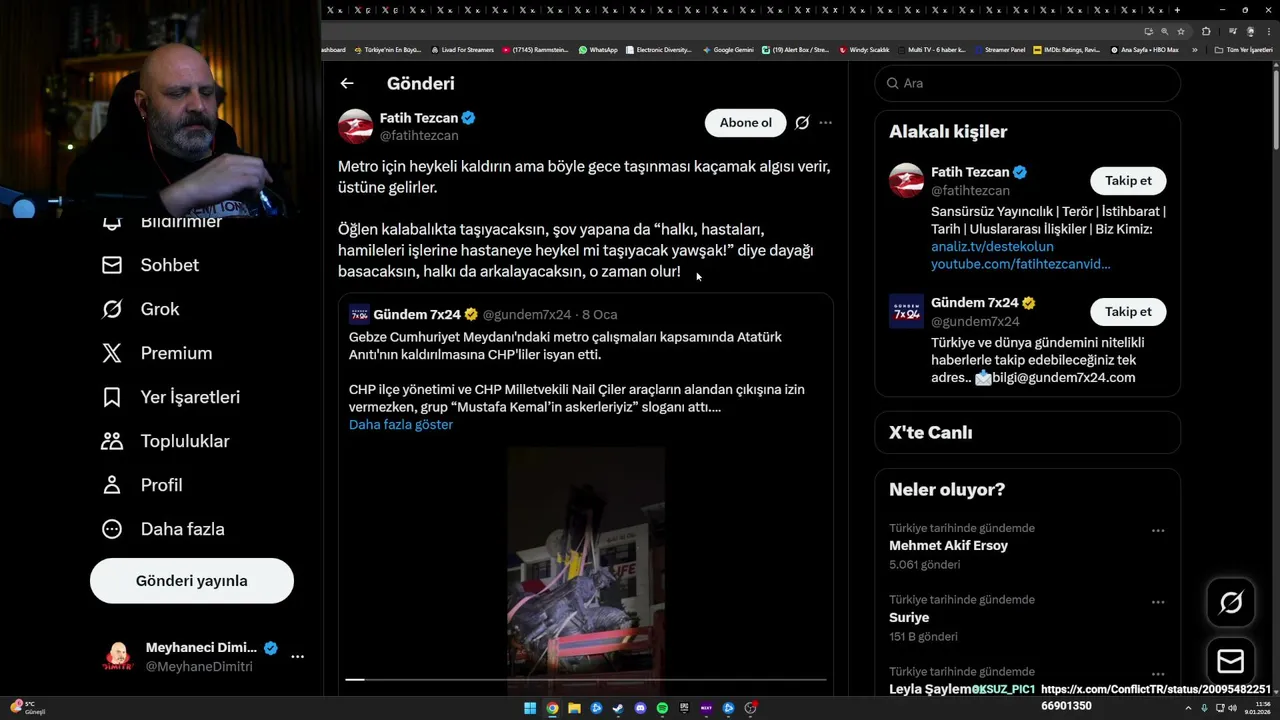Open Chrome from the taskbar

pos(552,708)
